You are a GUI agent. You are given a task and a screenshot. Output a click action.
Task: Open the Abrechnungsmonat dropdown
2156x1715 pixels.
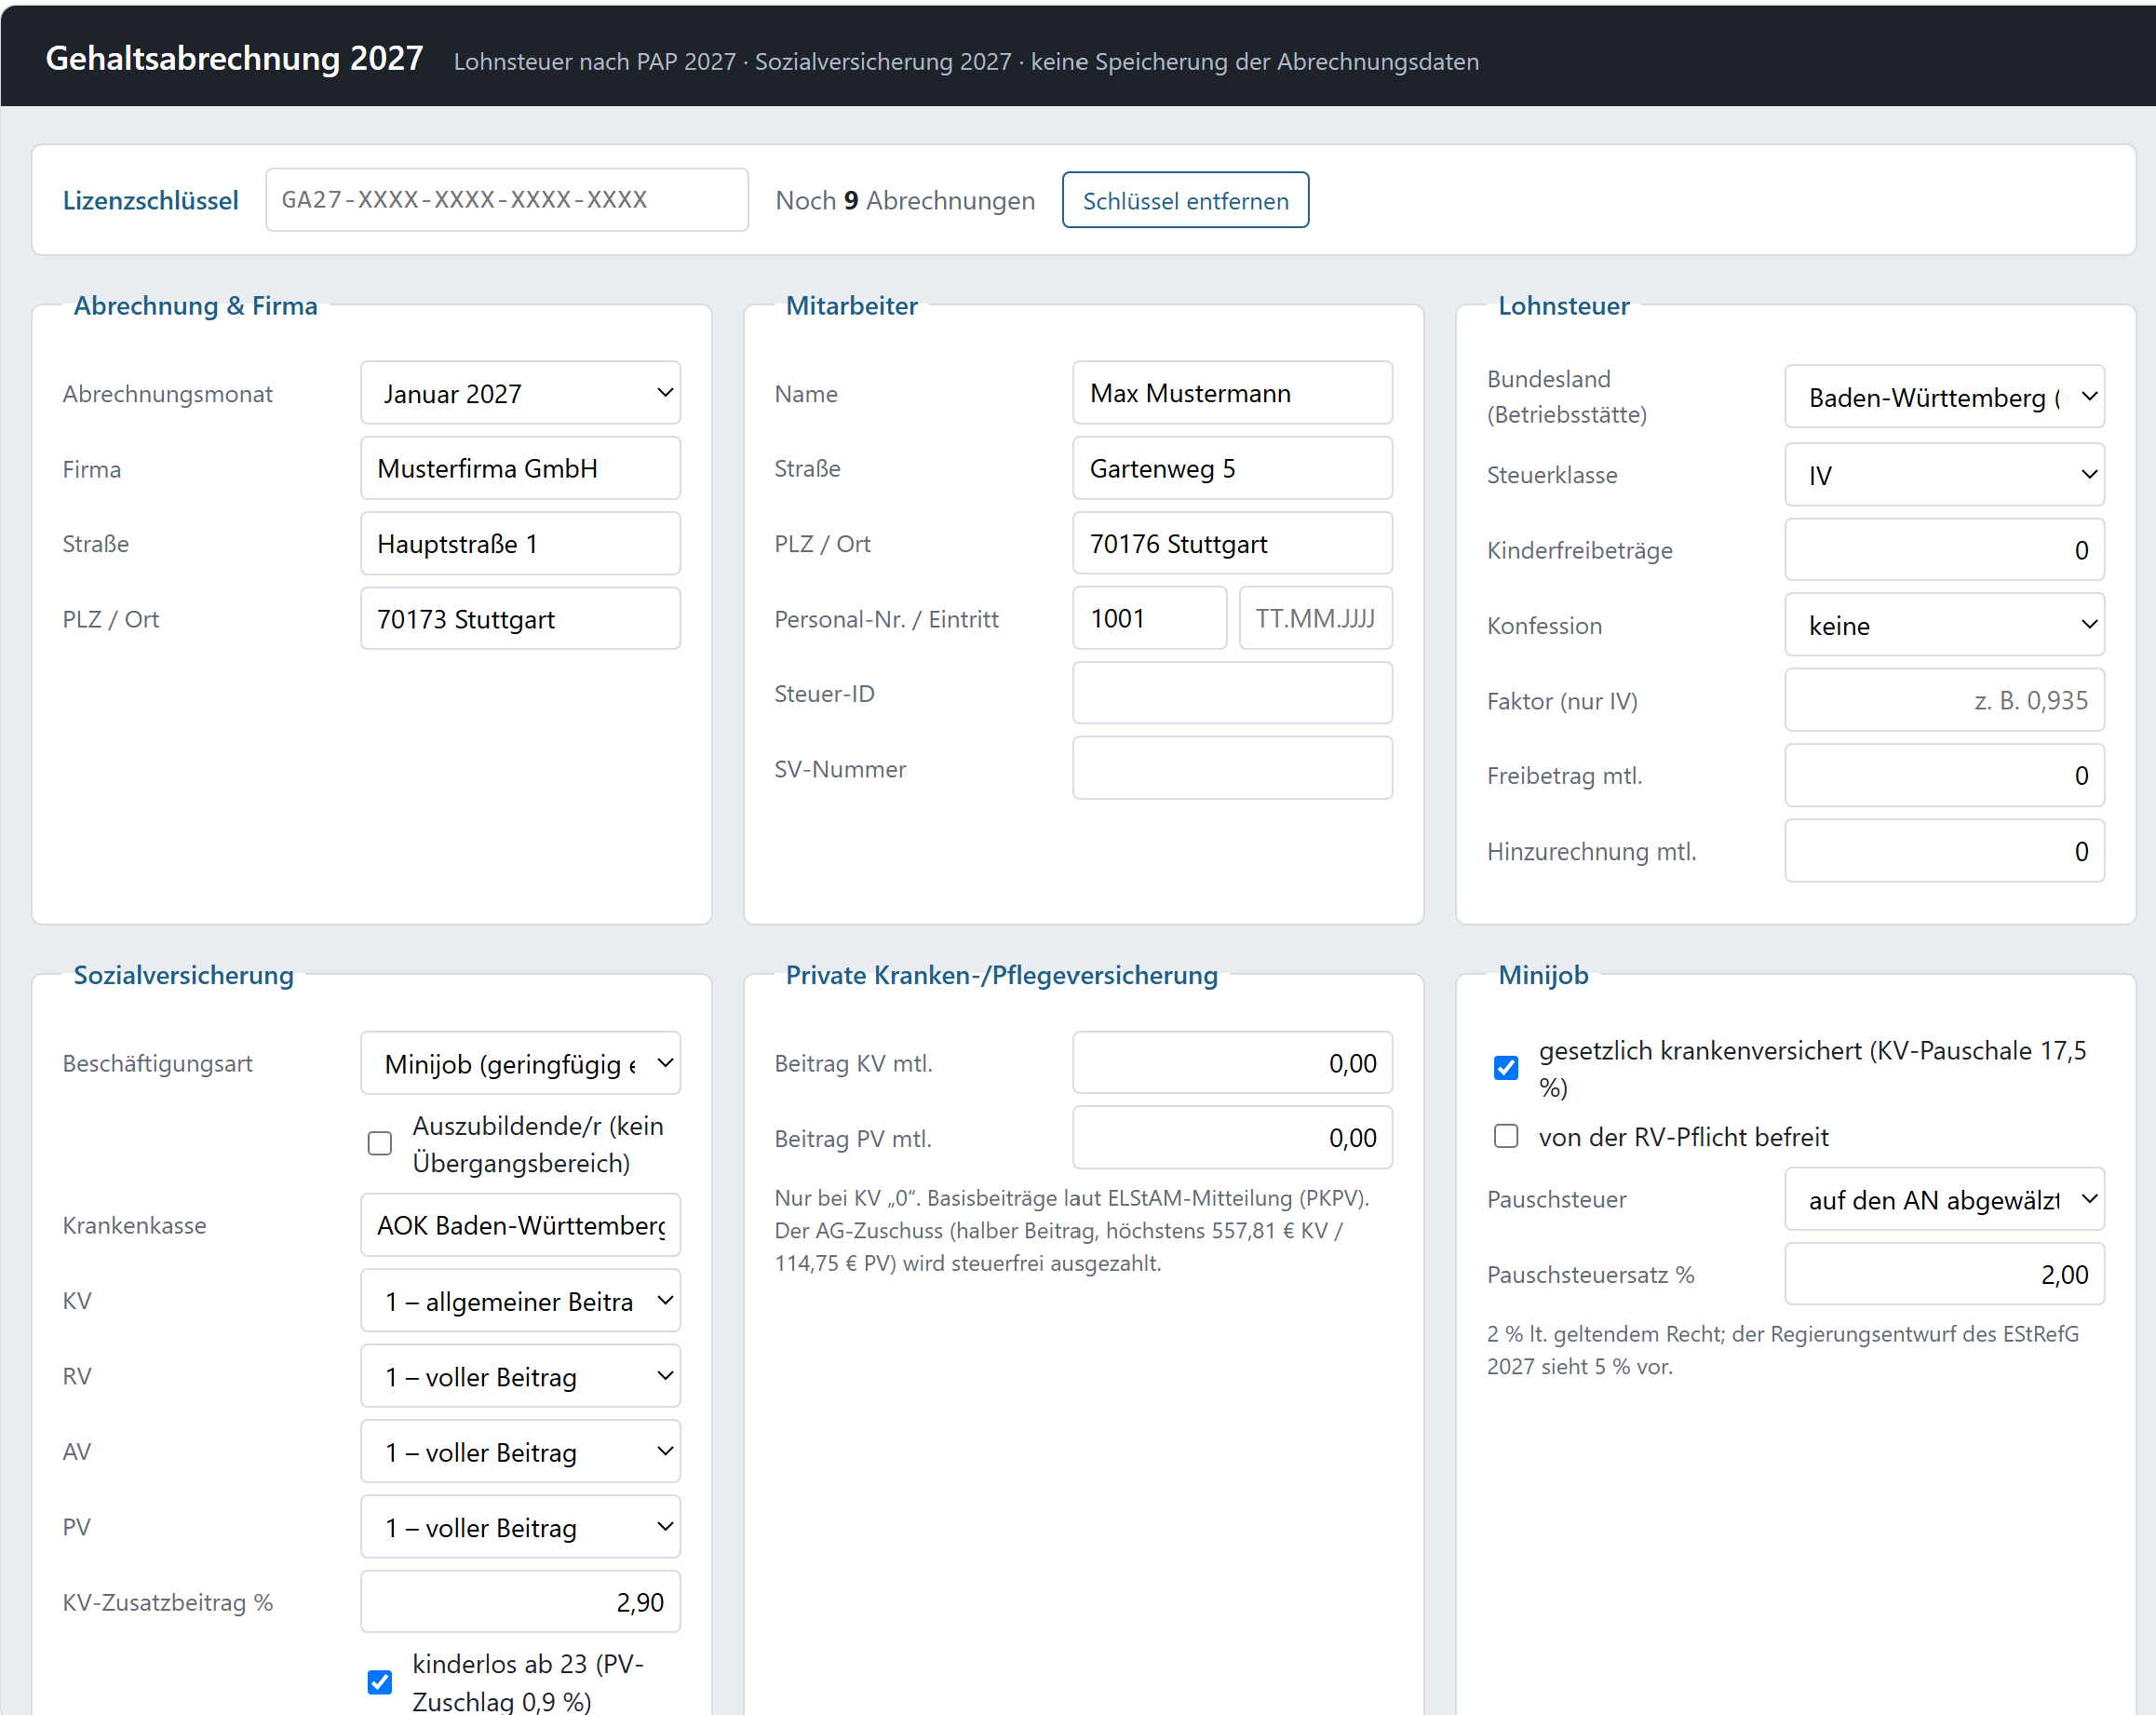520,393
